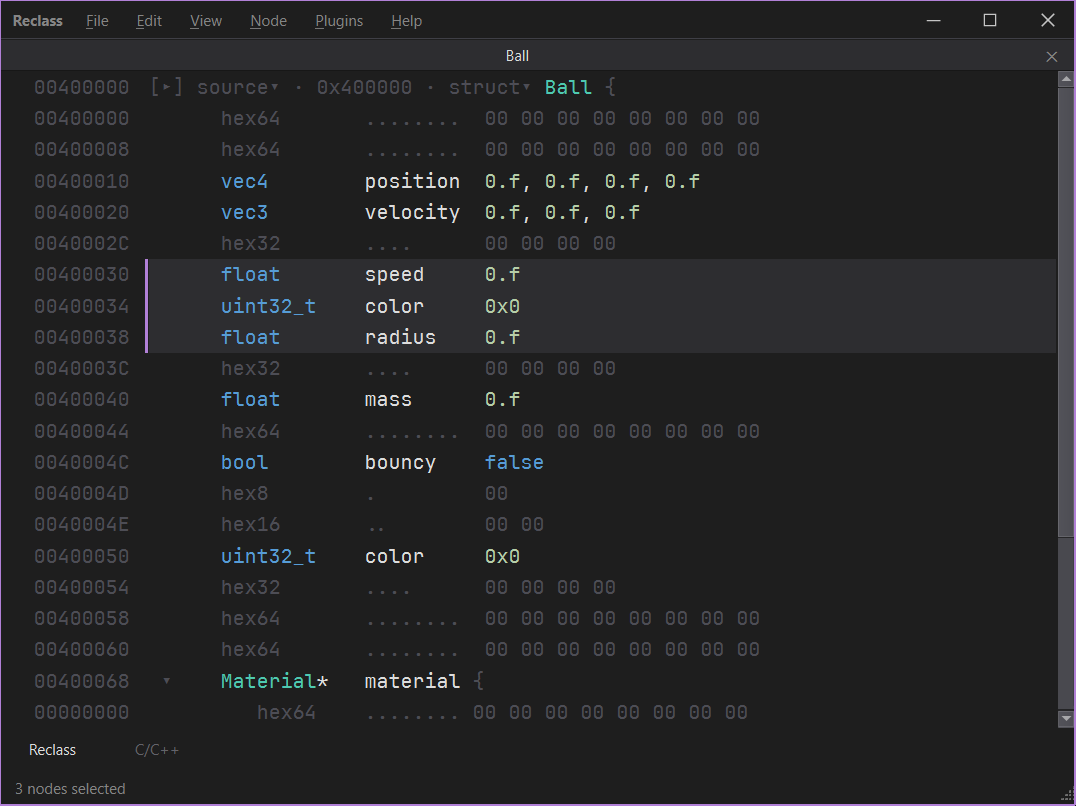The height and width of the screenshot is (806, 1076).
Task: Click the uint32_t type at 00400050
Action: tap(268, 556)
